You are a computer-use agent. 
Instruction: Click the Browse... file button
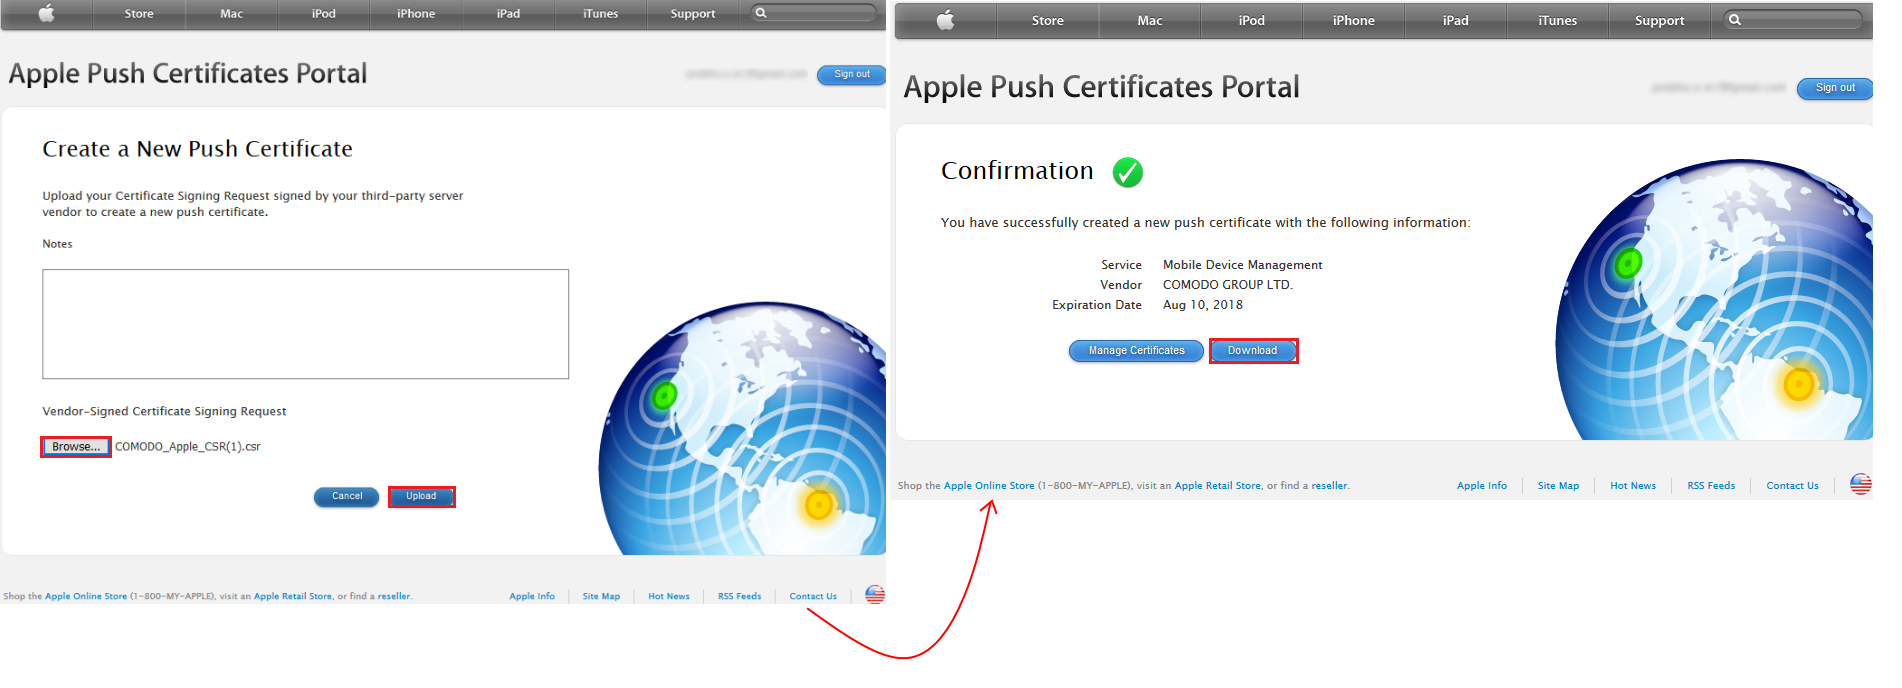(76, 447)
